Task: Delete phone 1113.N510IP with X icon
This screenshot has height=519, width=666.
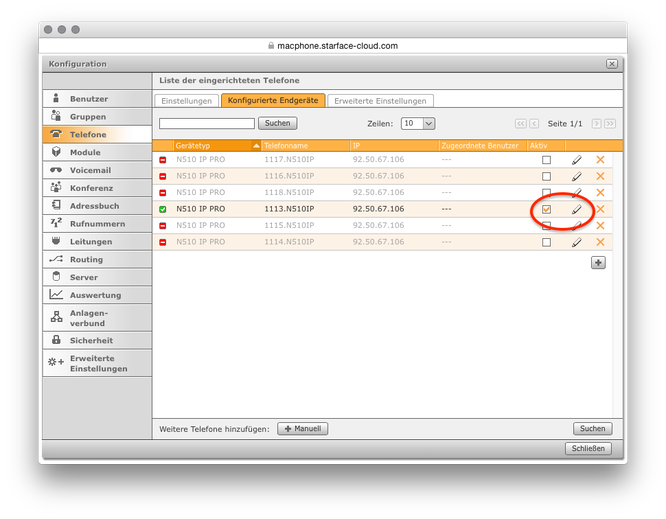Action: (600, 209)
